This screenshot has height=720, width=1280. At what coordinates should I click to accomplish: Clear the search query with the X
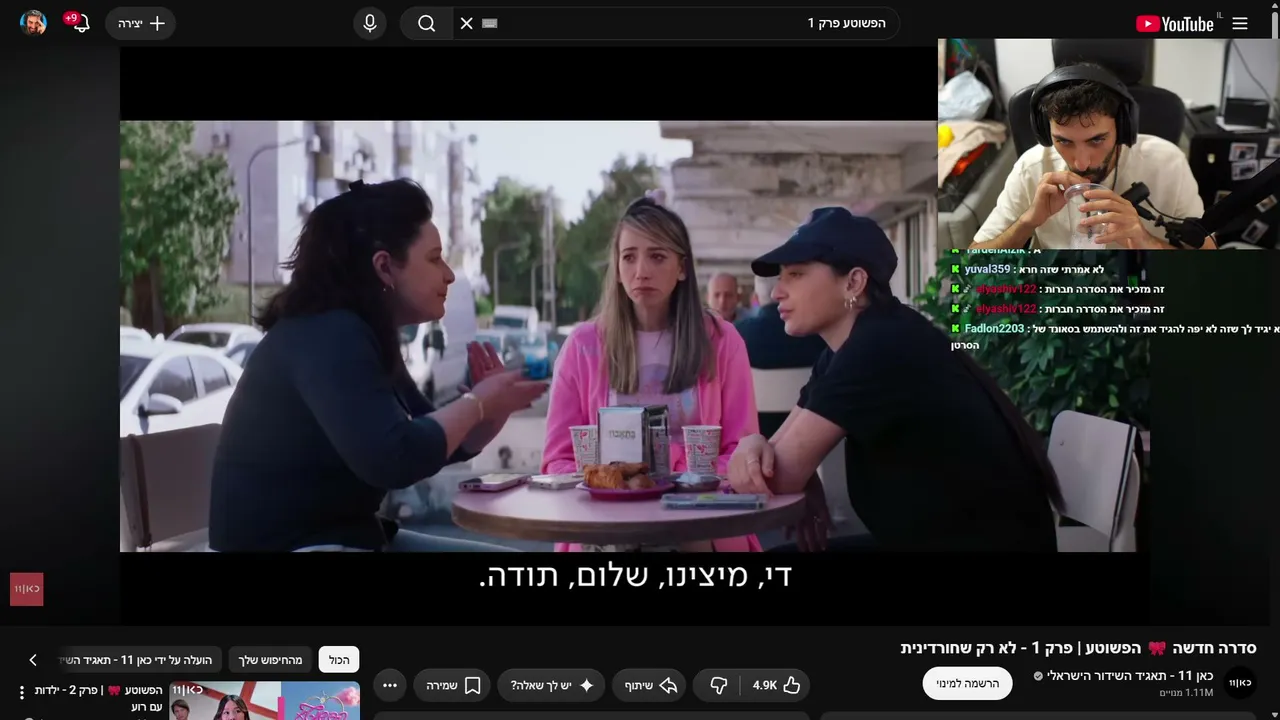click(x=467, y=23)
